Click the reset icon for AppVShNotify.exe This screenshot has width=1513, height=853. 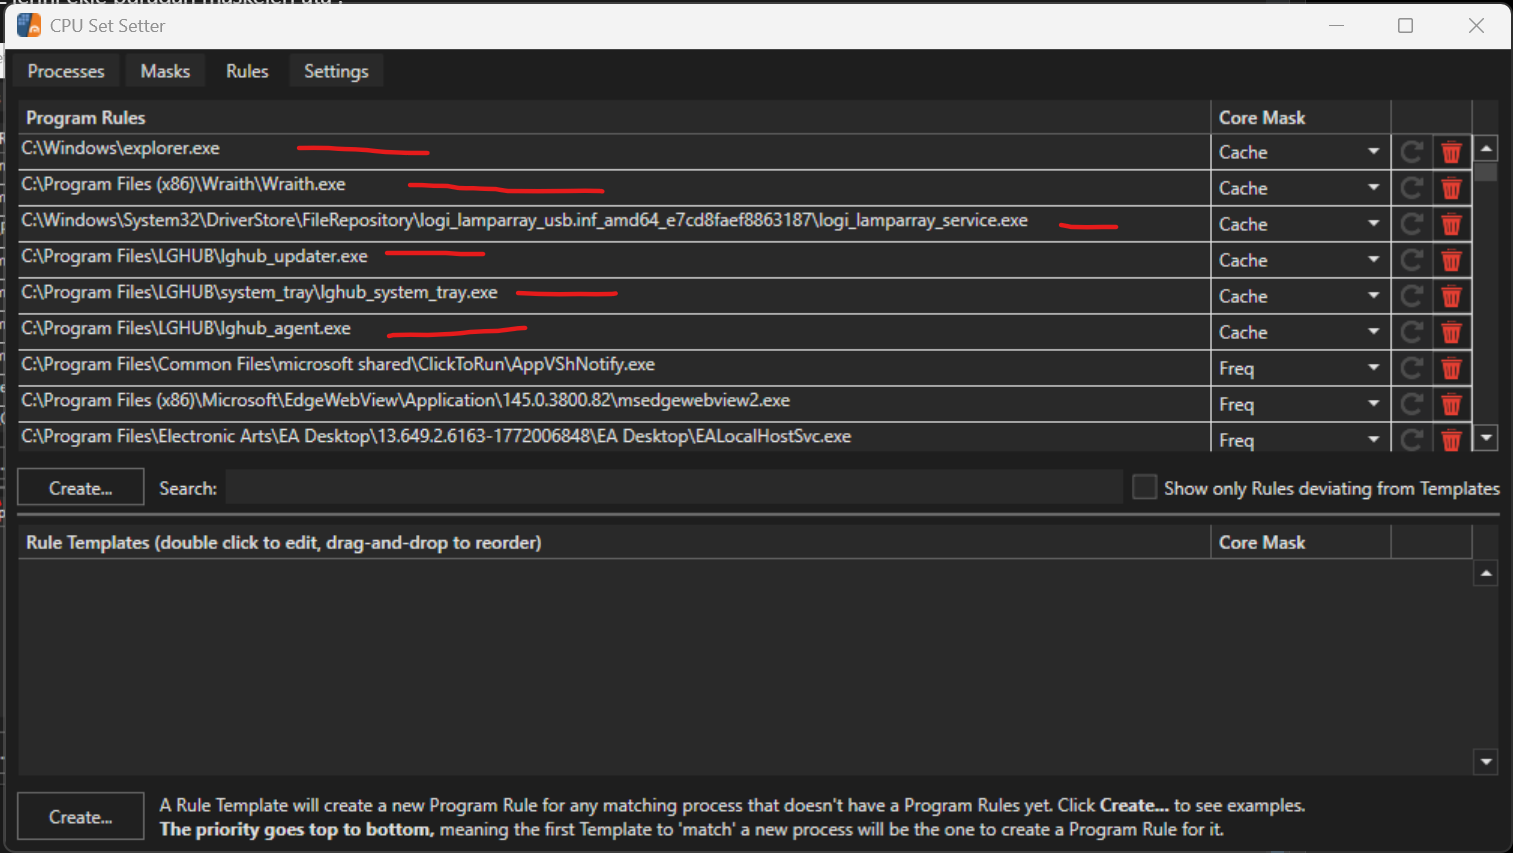[1412, 368]
